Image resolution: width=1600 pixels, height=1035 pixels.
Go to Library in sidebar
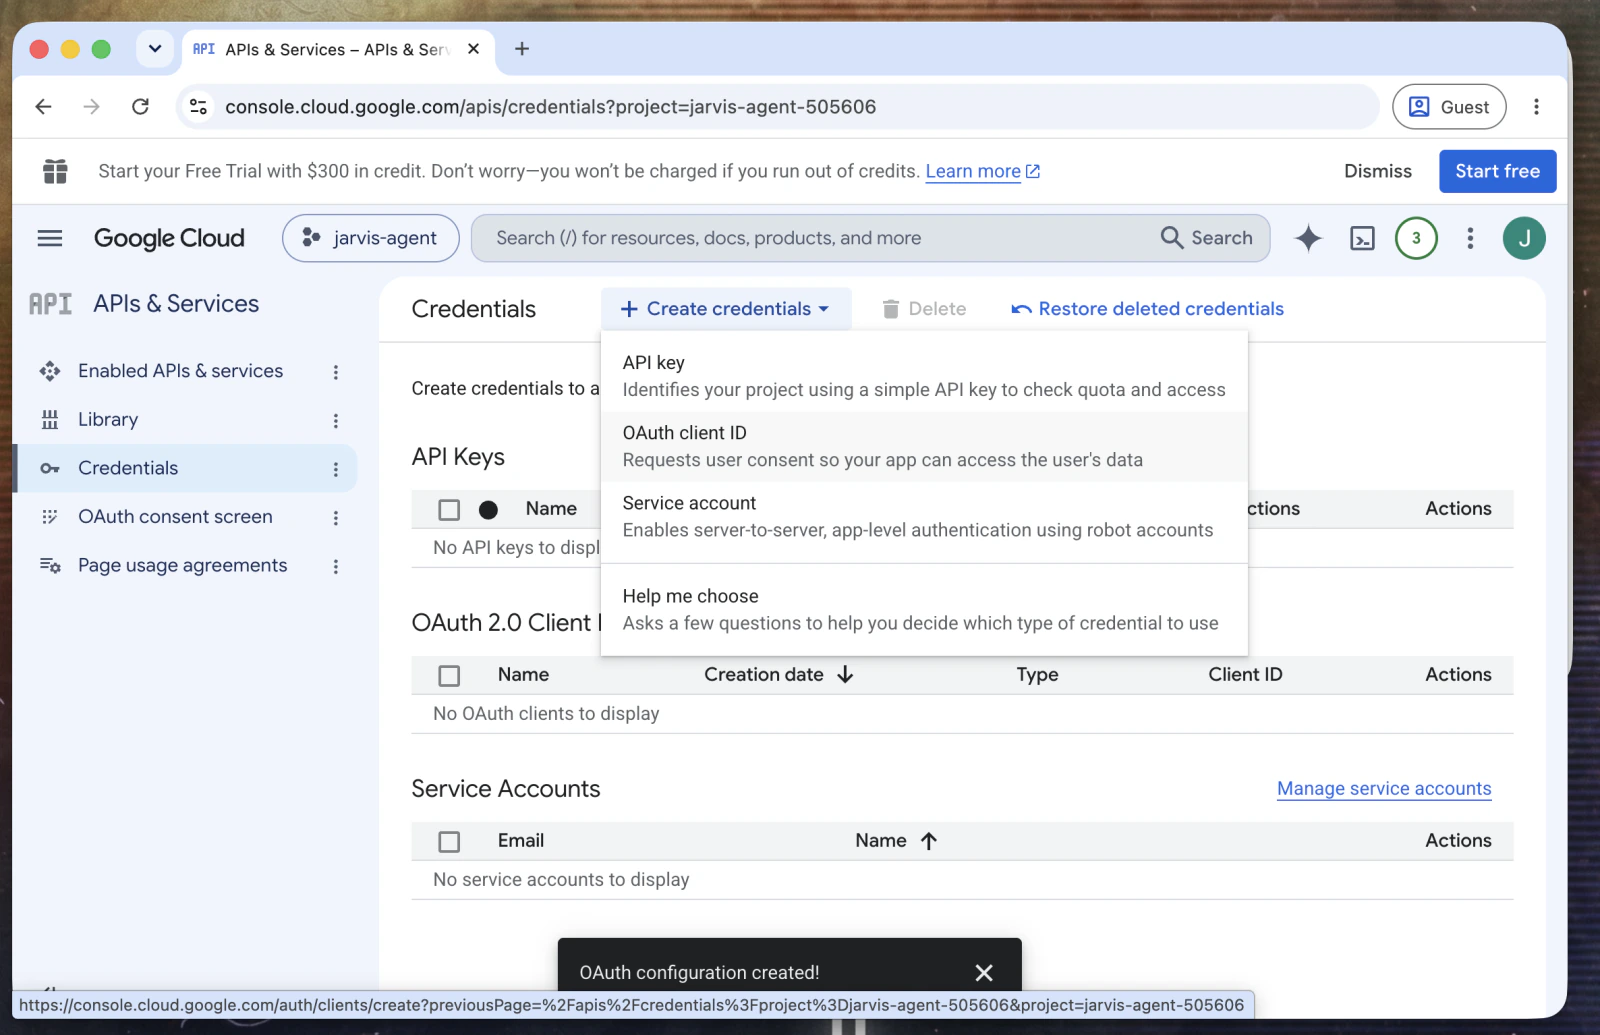(x=108, y=420)
